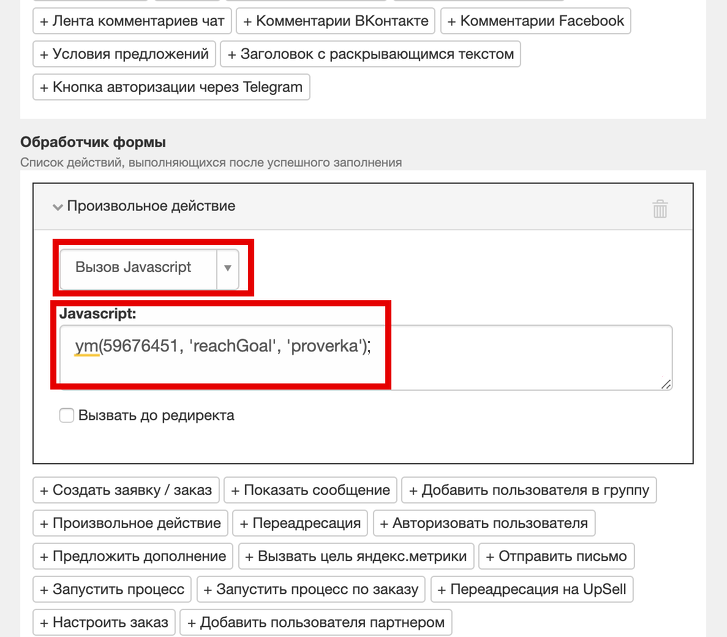Add Показать сообщение action

(x=311, y=490)
